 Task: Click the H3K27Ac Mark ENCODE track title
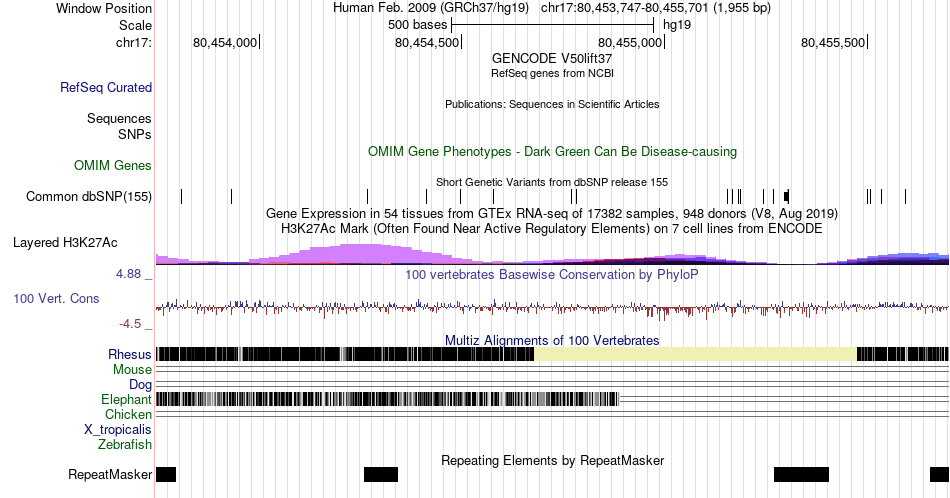click(x=552, y=228)
